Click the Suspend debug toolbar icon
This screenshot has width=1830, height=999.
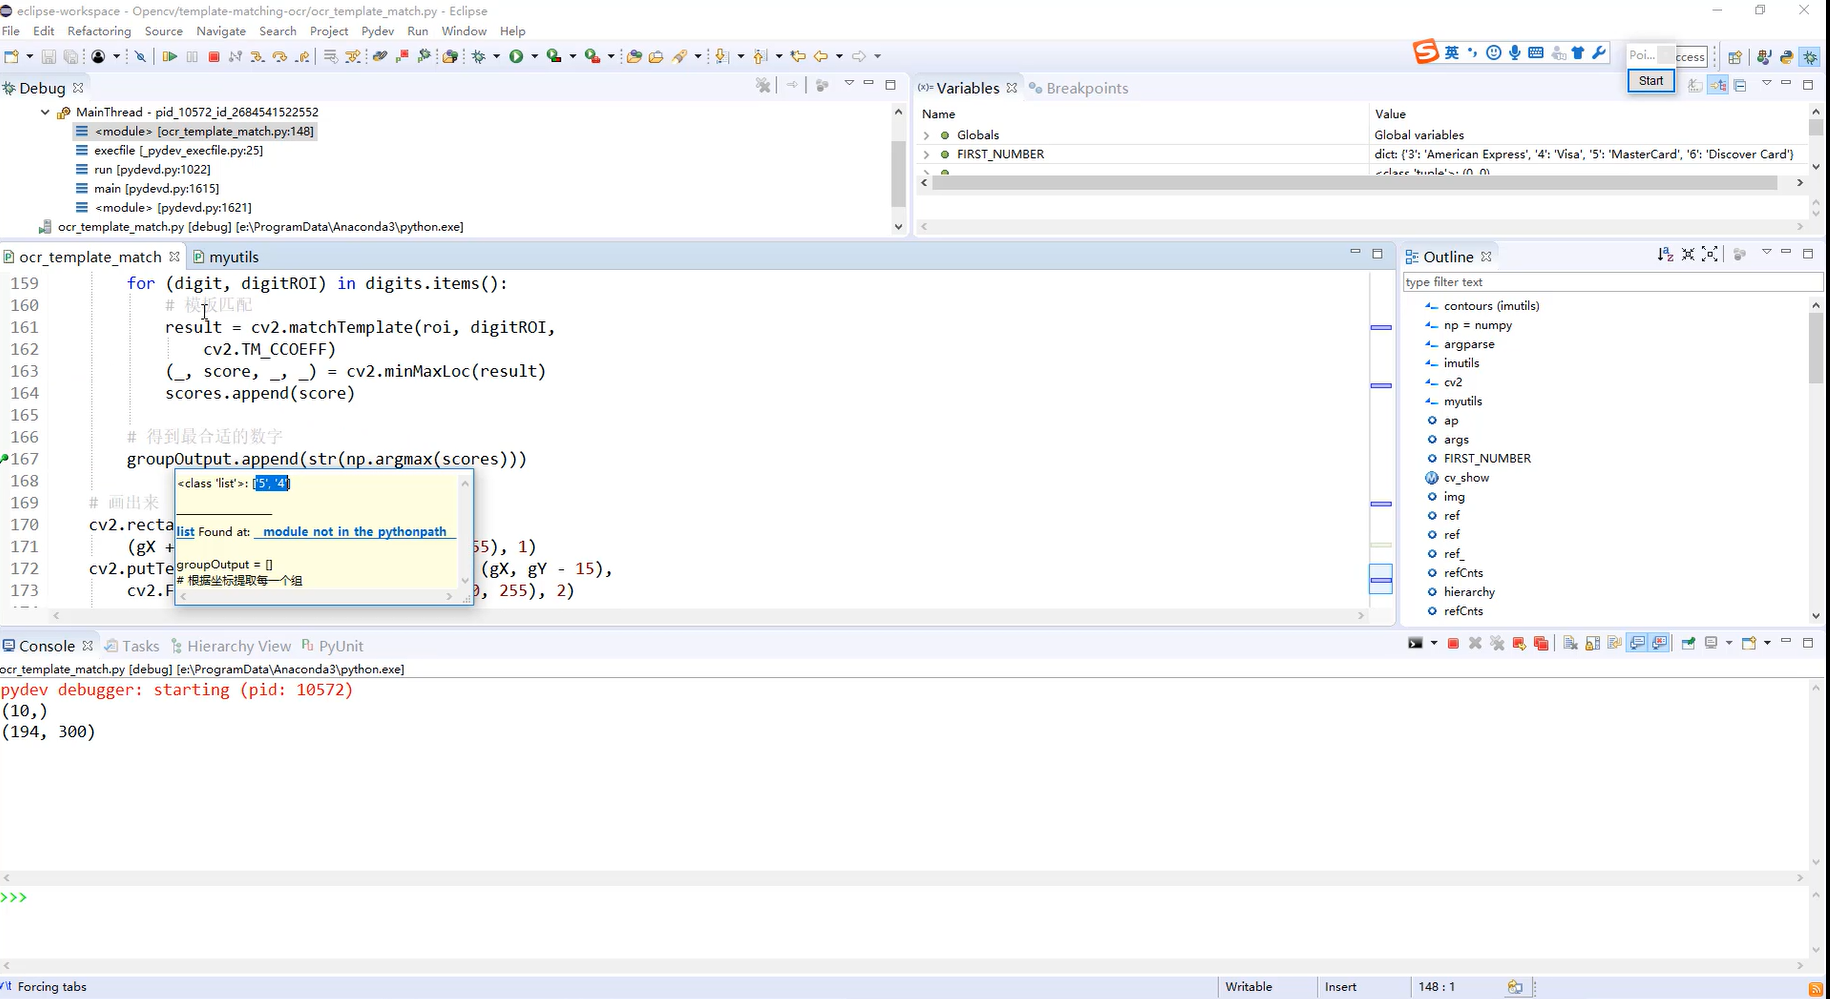pyautogui.click(x=192, y=56)
